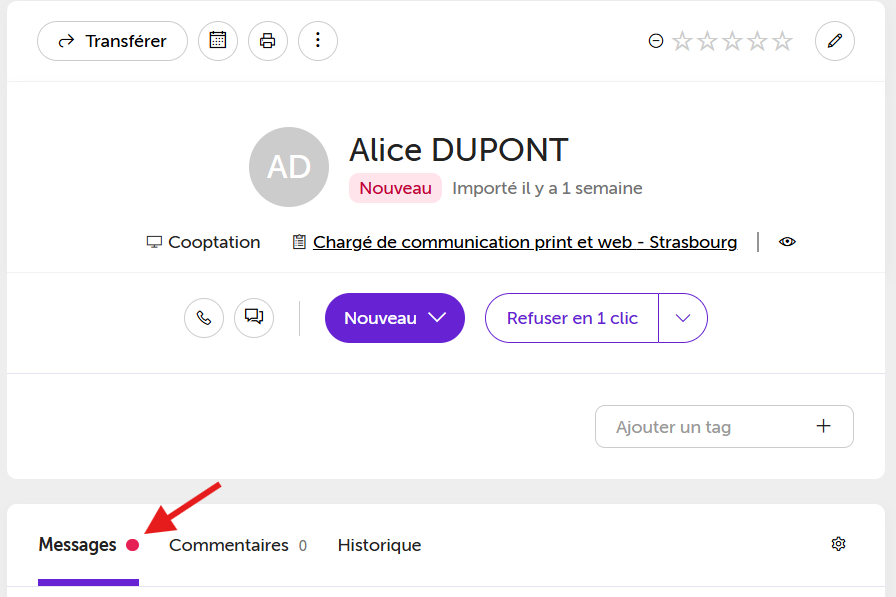Expand the refusal options chevron
The image size is (896, 597).
tap(683, 318)
